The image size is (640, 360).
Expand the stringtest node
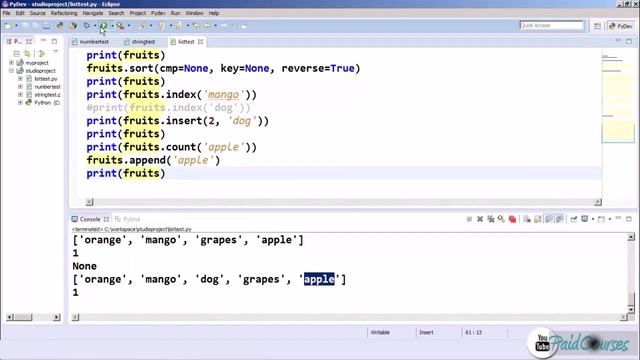(20, 94)
